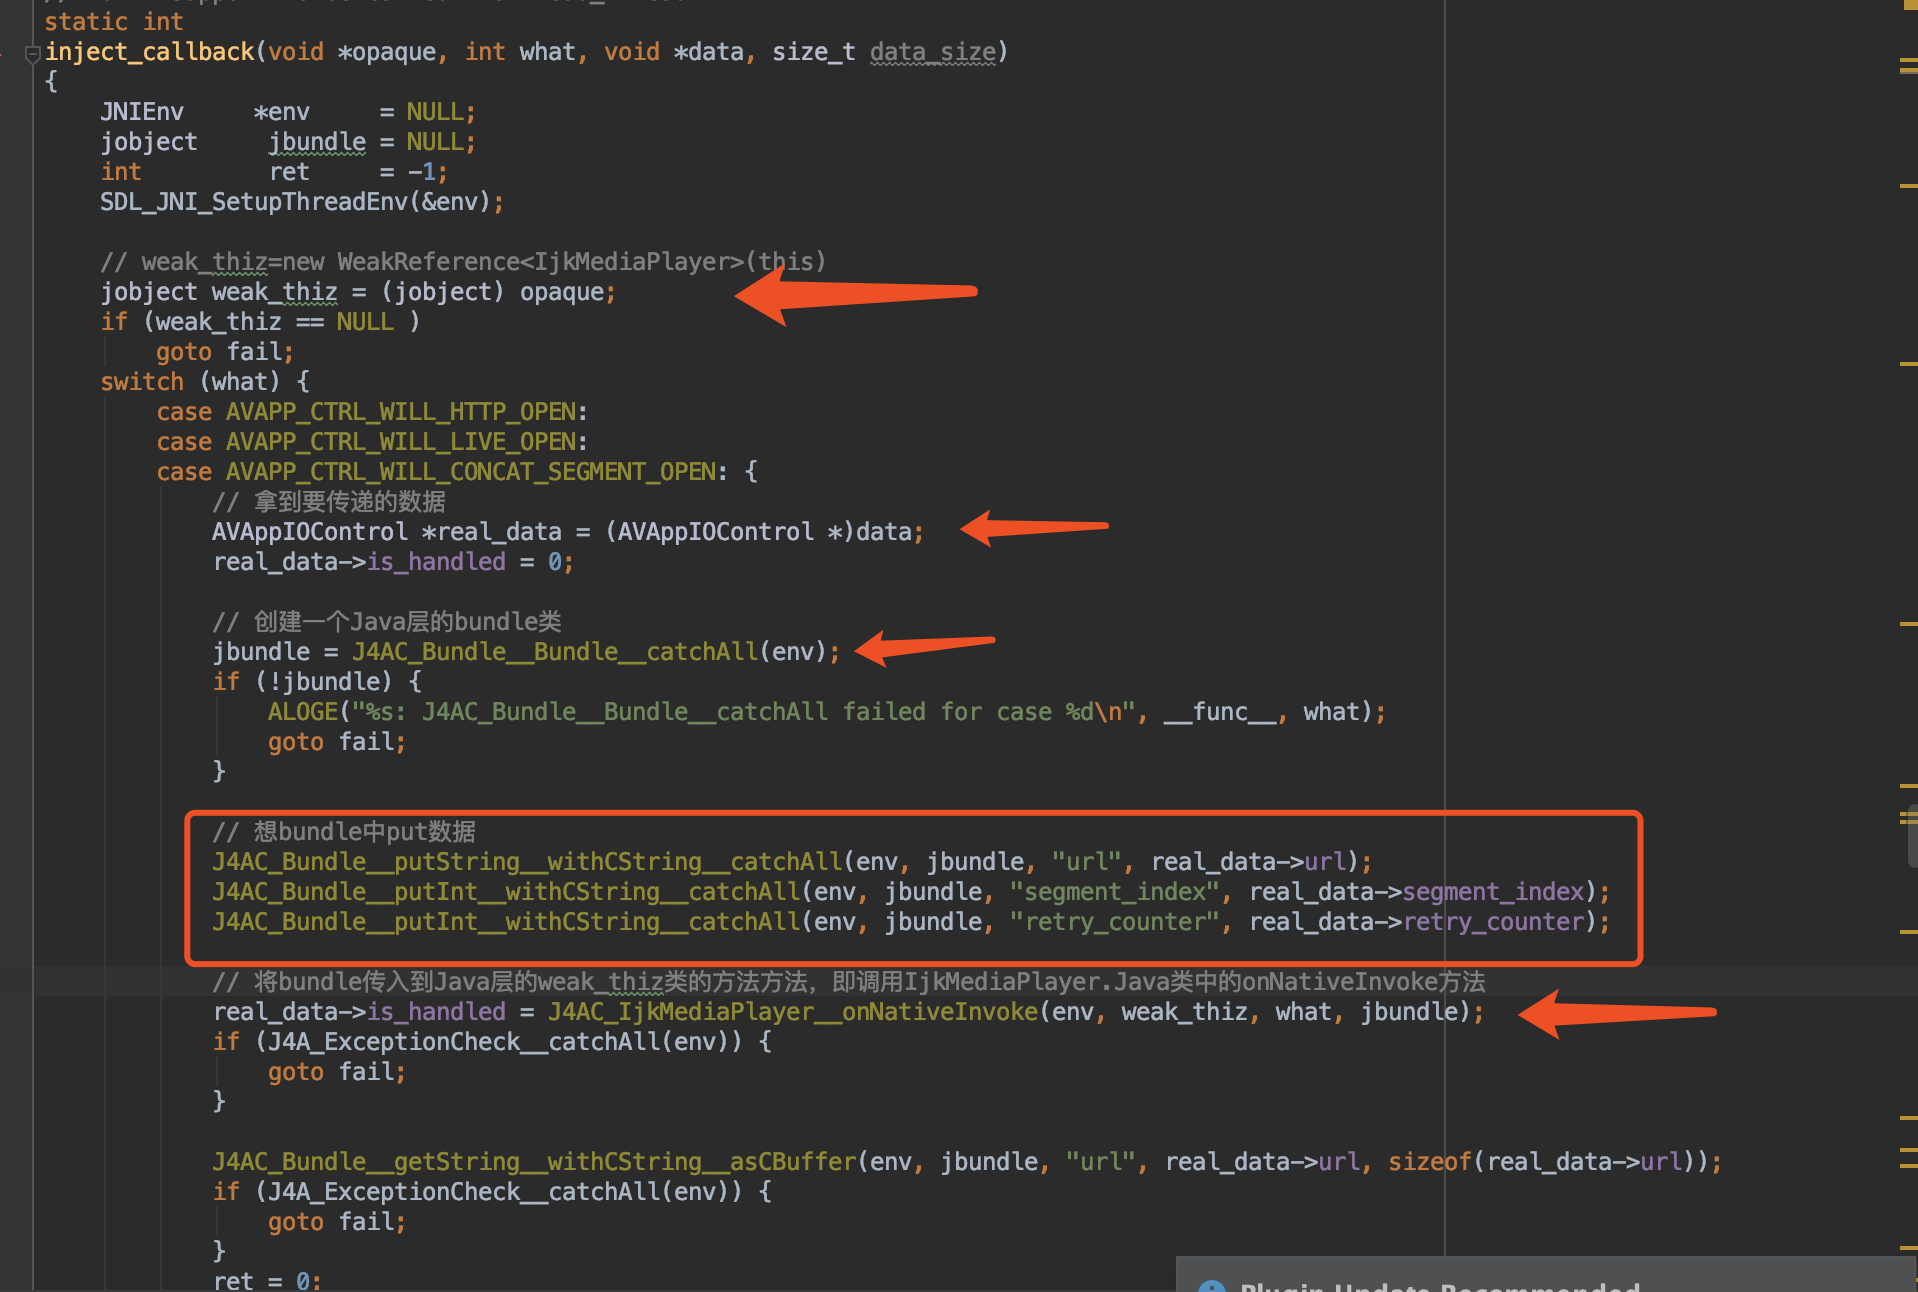Click the topmost yellow warning stripe marker
1918x1292 pixels.
click(1908, 62)
